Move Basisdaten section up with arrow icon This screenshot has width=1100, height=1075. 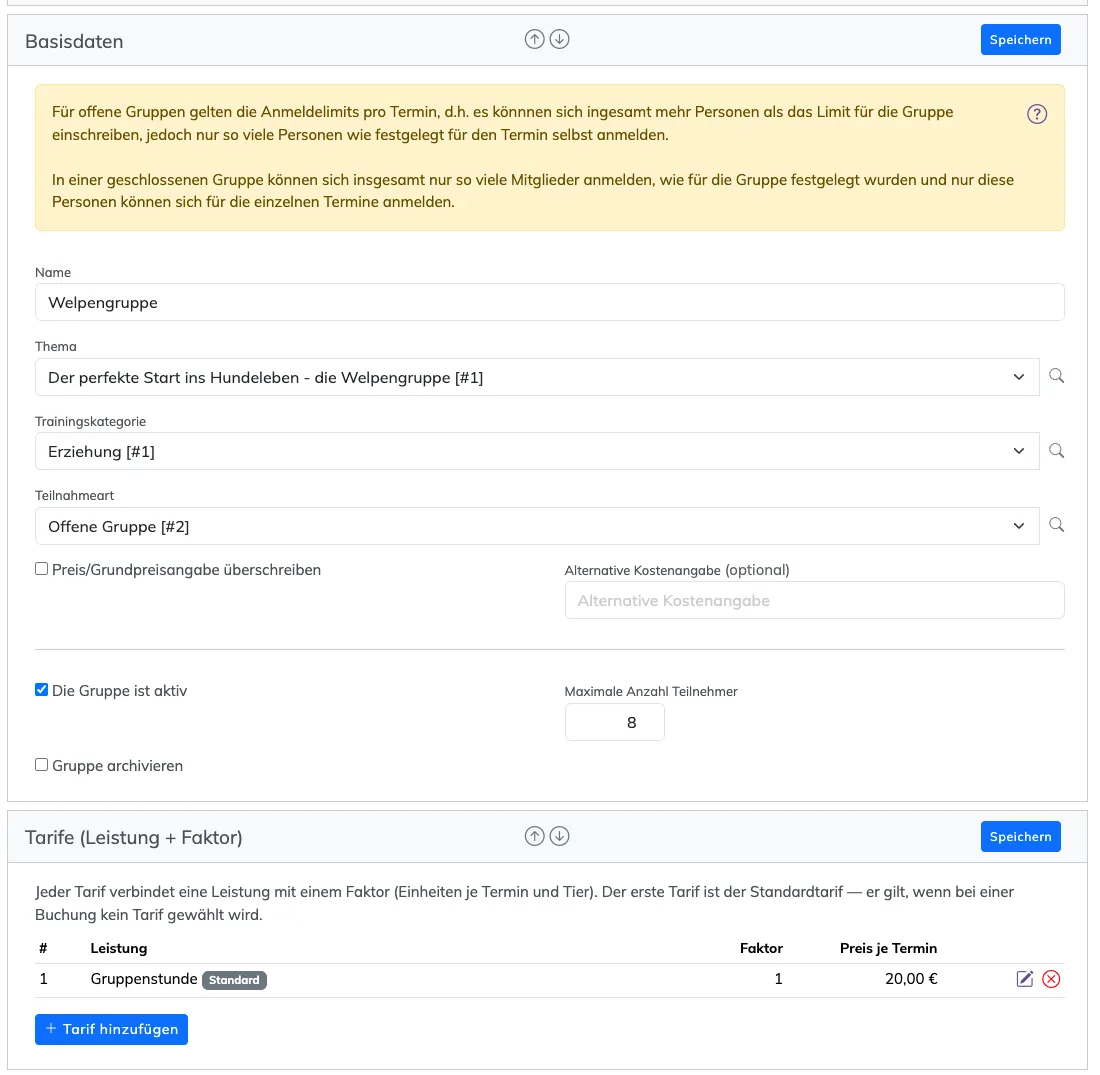tap(535, 39)
